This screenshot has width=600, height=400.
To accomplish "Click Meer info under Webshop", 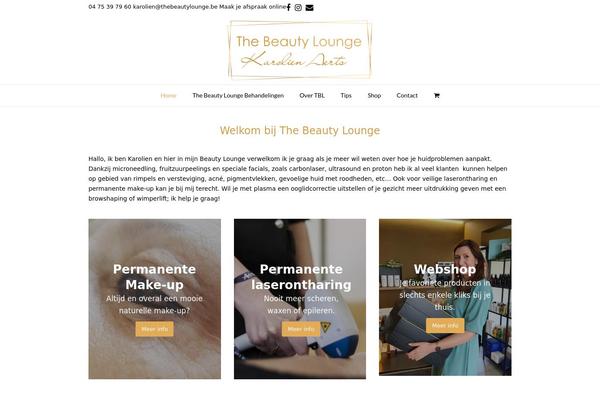I will pos(445,325).
